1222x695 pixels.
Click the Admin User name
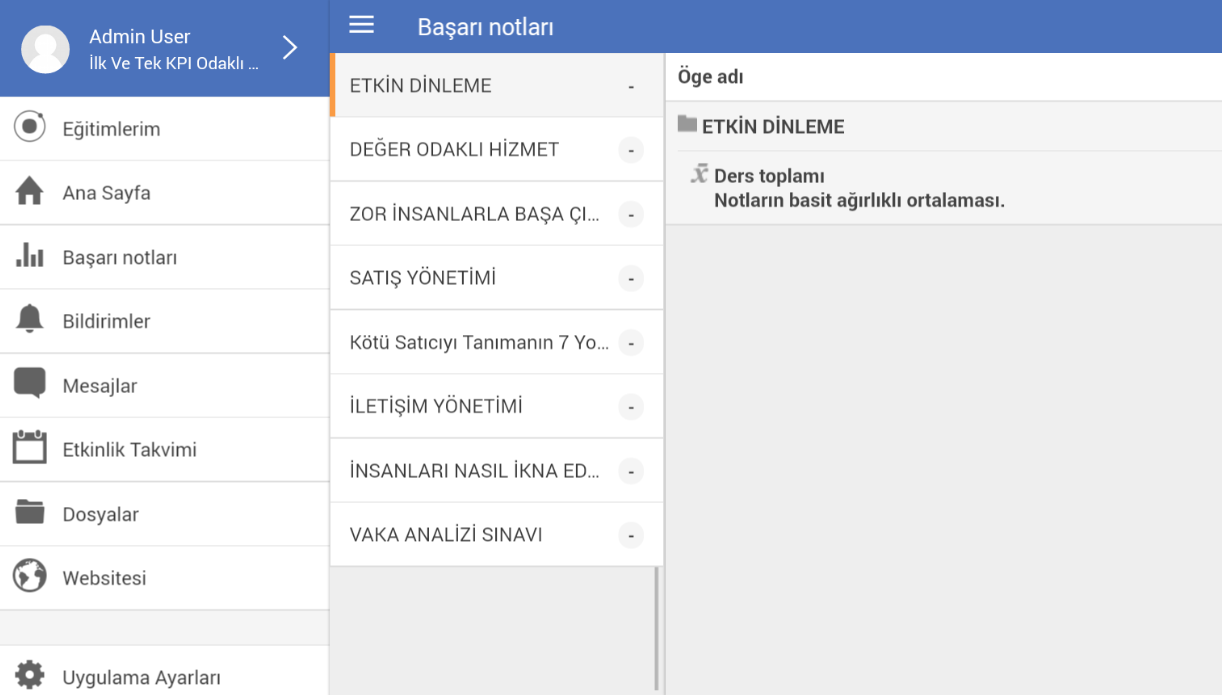tap(140, 36)
